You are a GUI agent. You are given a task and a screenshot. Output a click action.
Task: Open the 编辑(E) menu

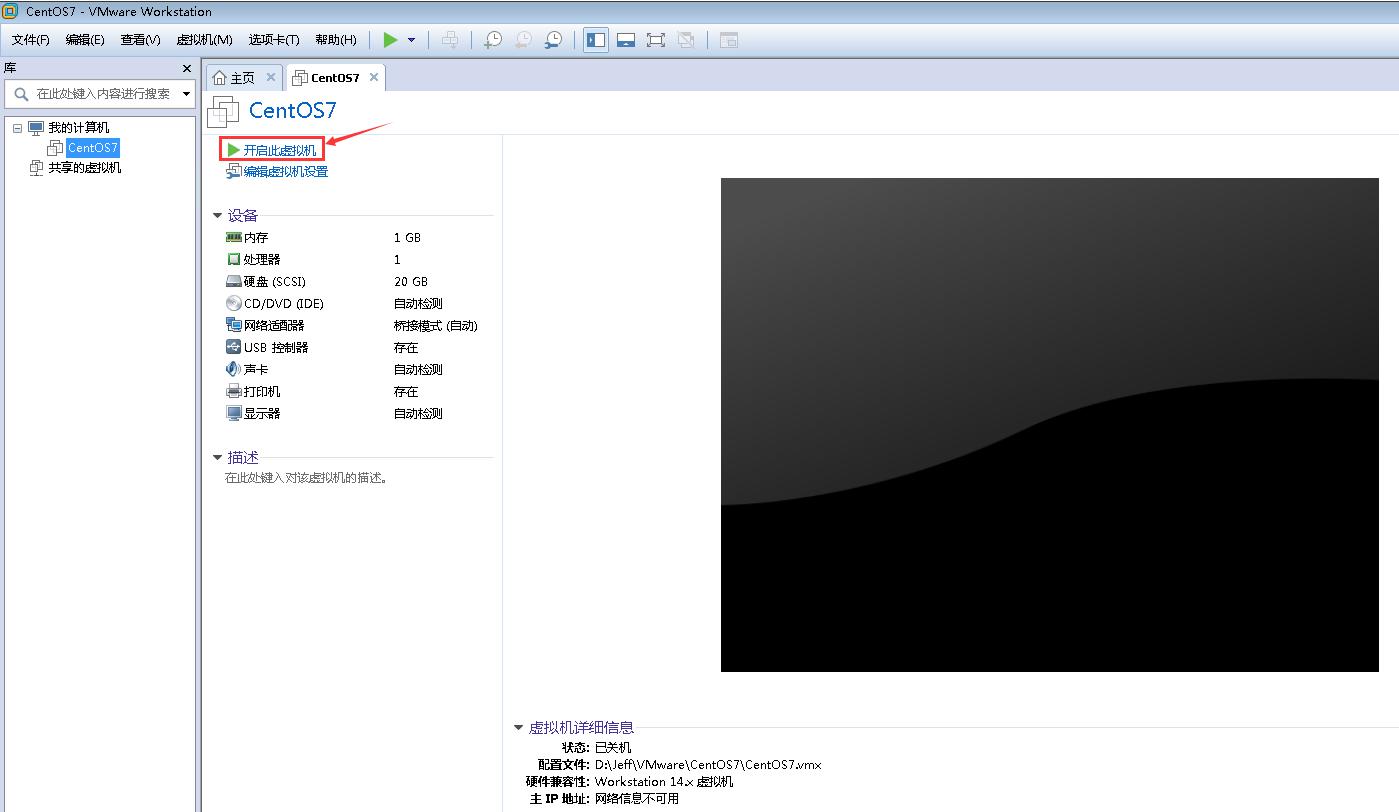(x=85, y=40)
